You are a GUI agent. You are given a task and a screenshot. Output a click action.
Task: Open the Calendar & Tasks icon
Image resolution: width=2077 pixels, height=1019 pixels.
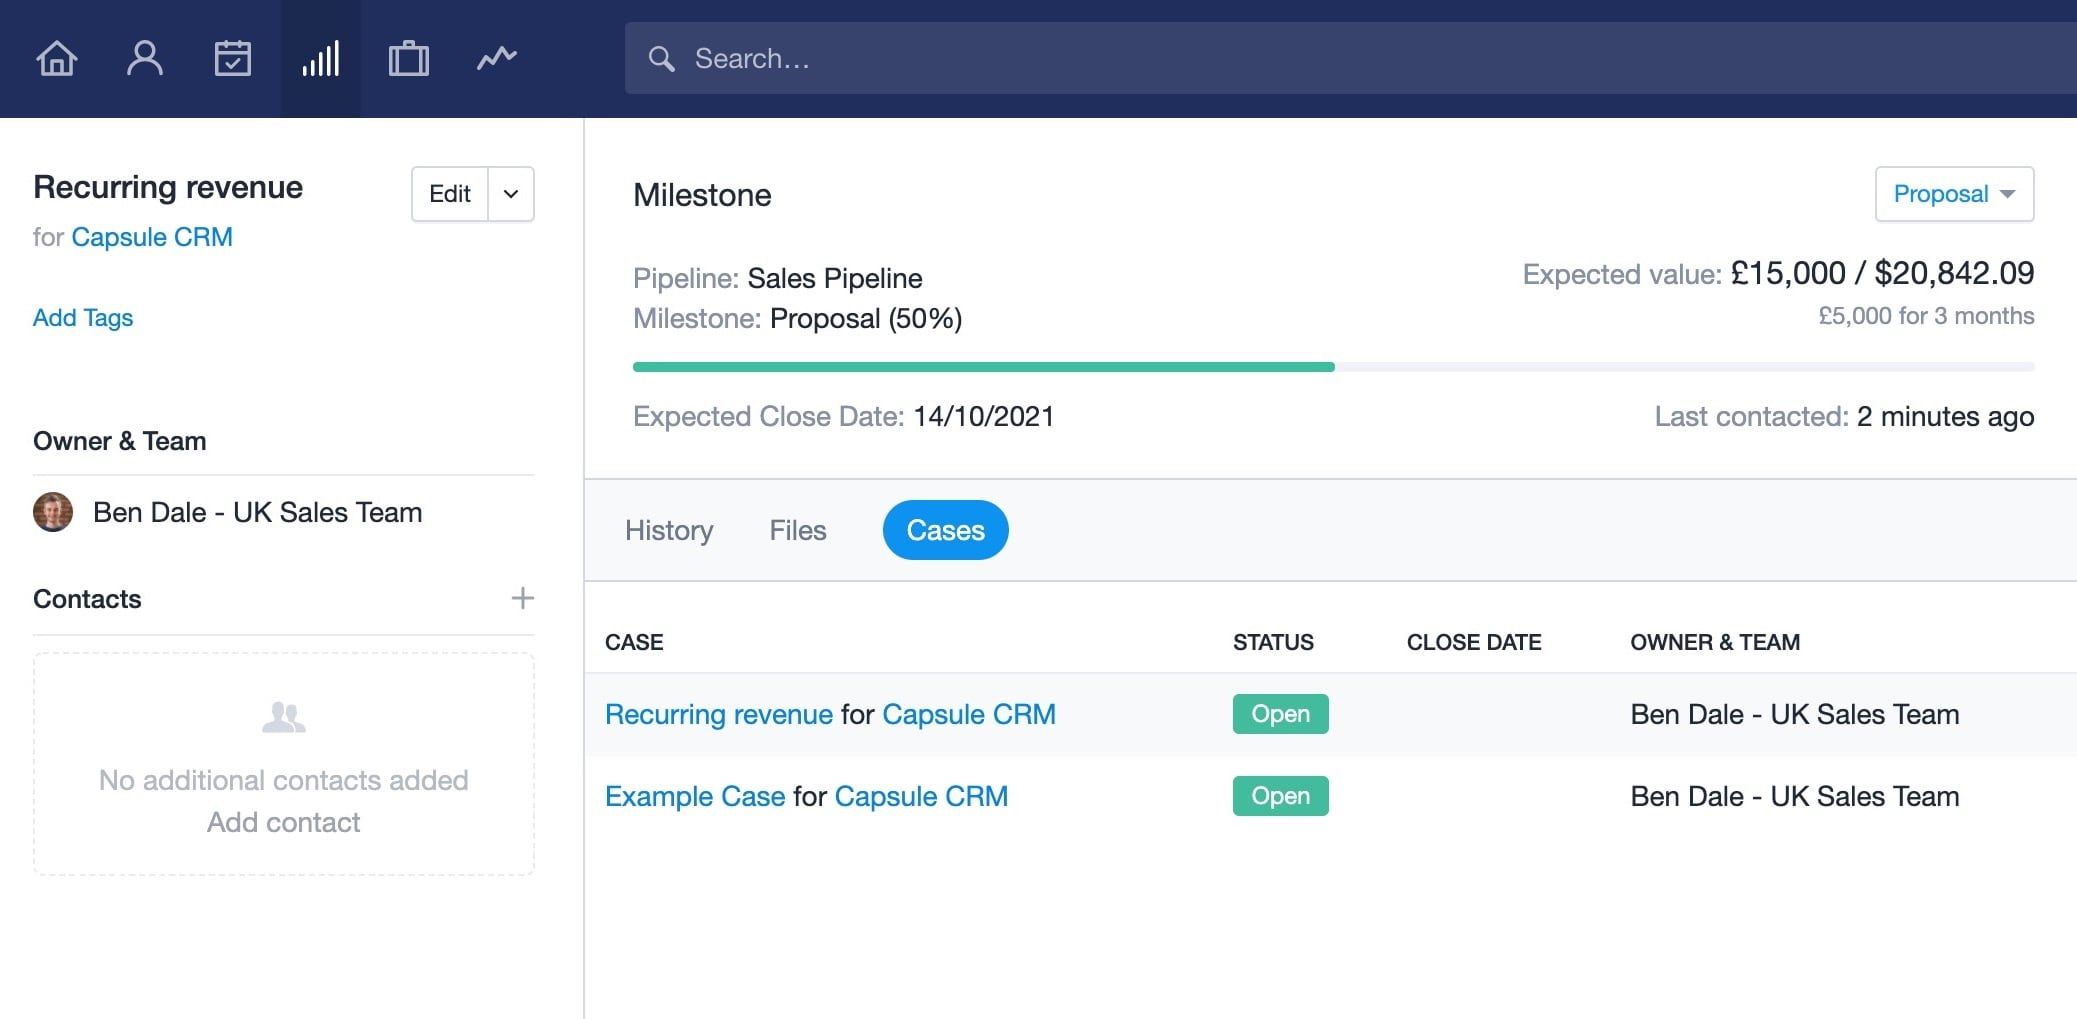coord(233,58)
